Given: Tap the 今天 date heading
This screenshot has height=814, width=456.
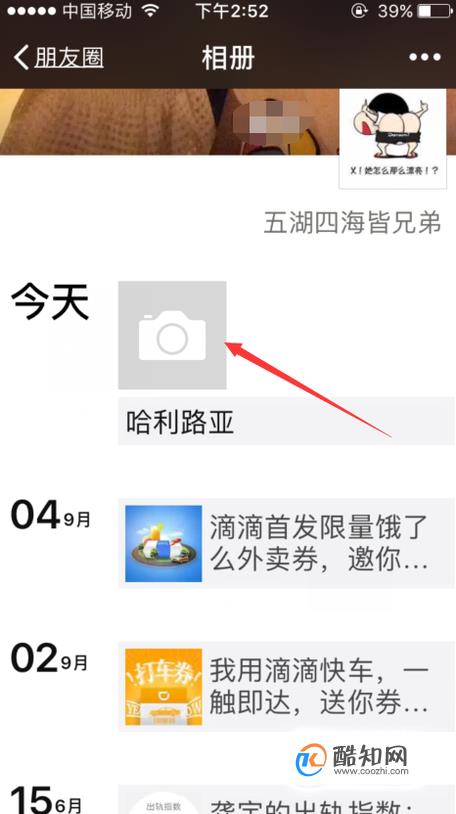Looking at the screenshot, I should pyautogui.click(x=50, y=303).
